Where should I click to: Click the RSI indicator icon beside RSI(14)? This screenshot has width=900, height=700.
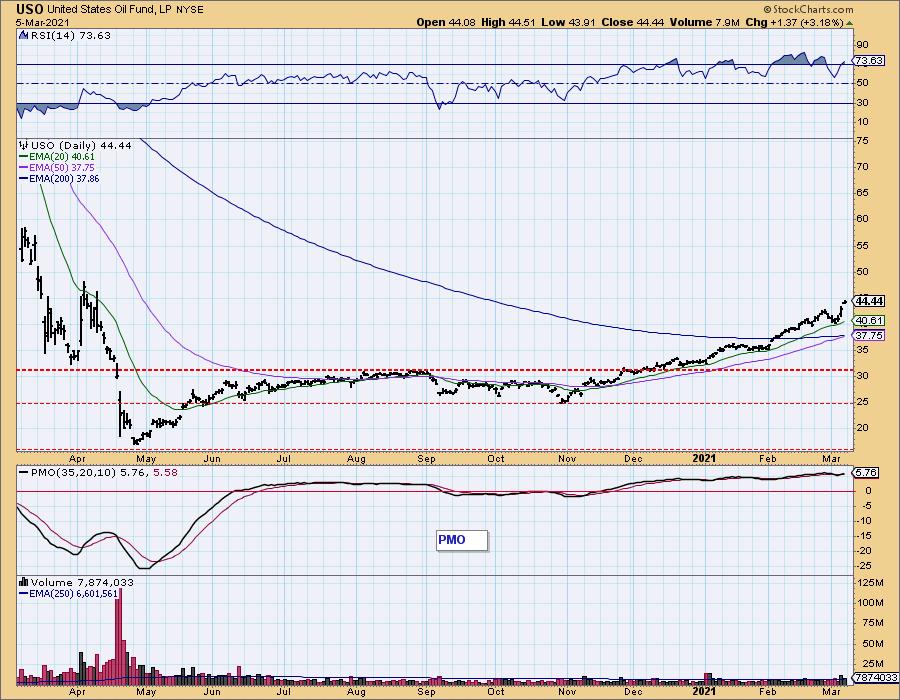click(x=23, y=36)
